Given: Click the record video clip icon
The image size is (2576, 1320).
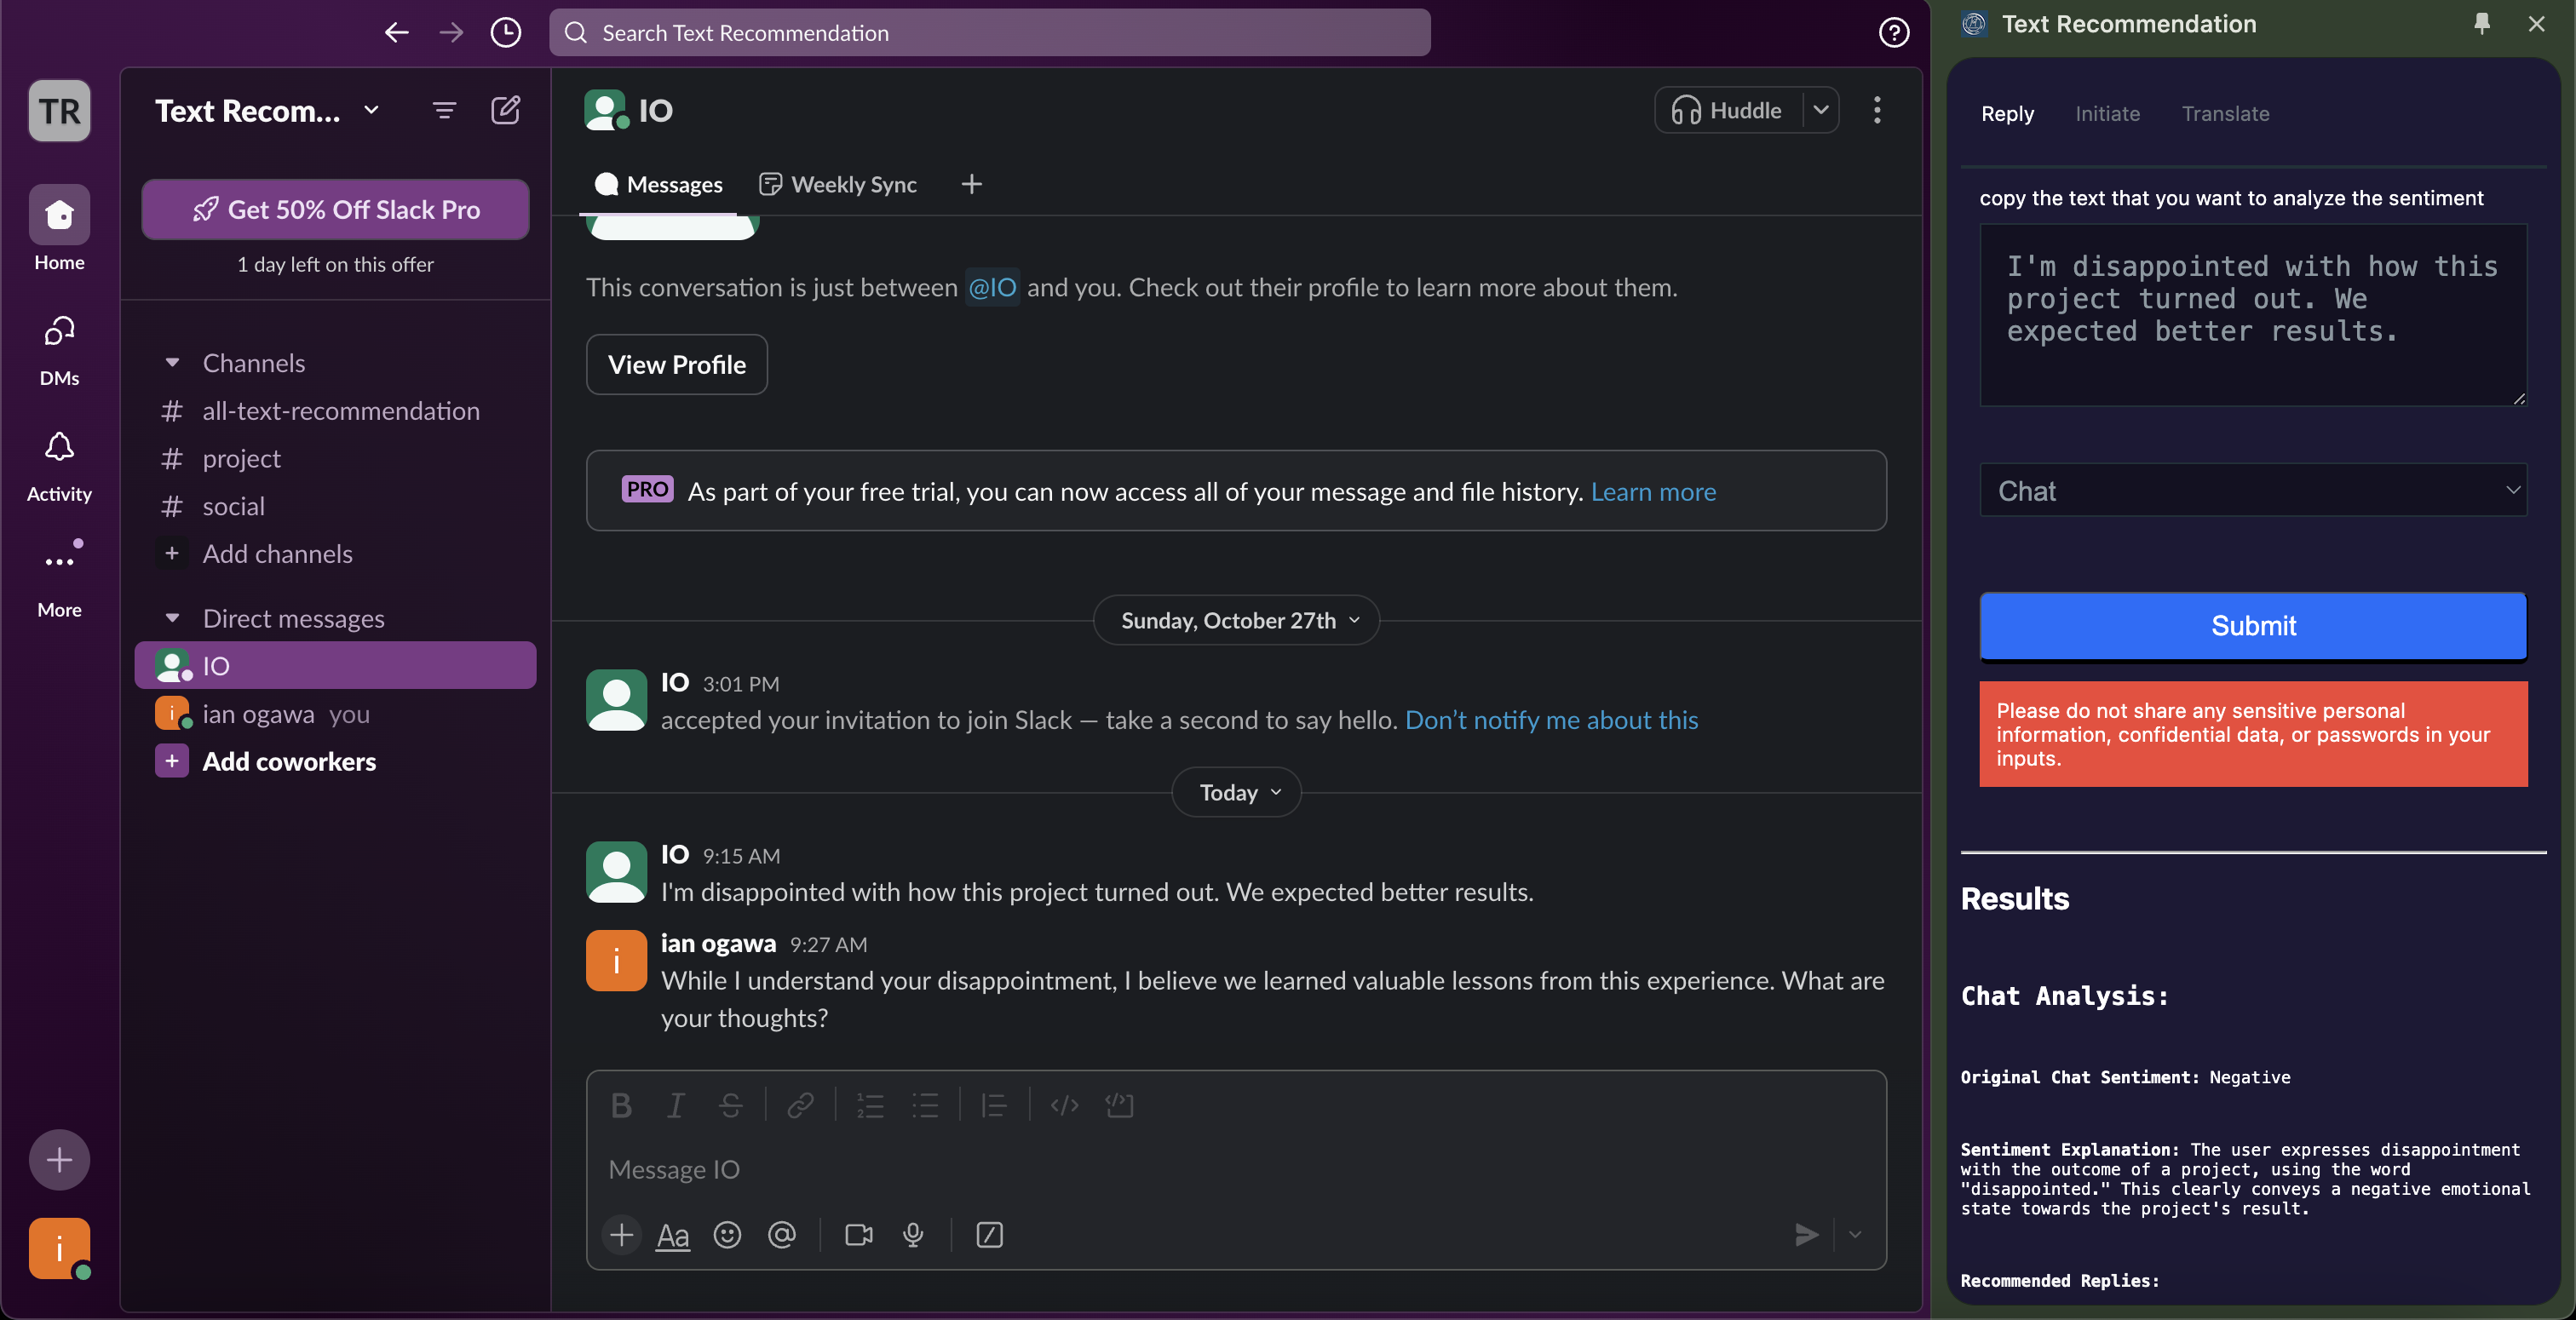Looking at the screenshot, I should point(858,1235).
